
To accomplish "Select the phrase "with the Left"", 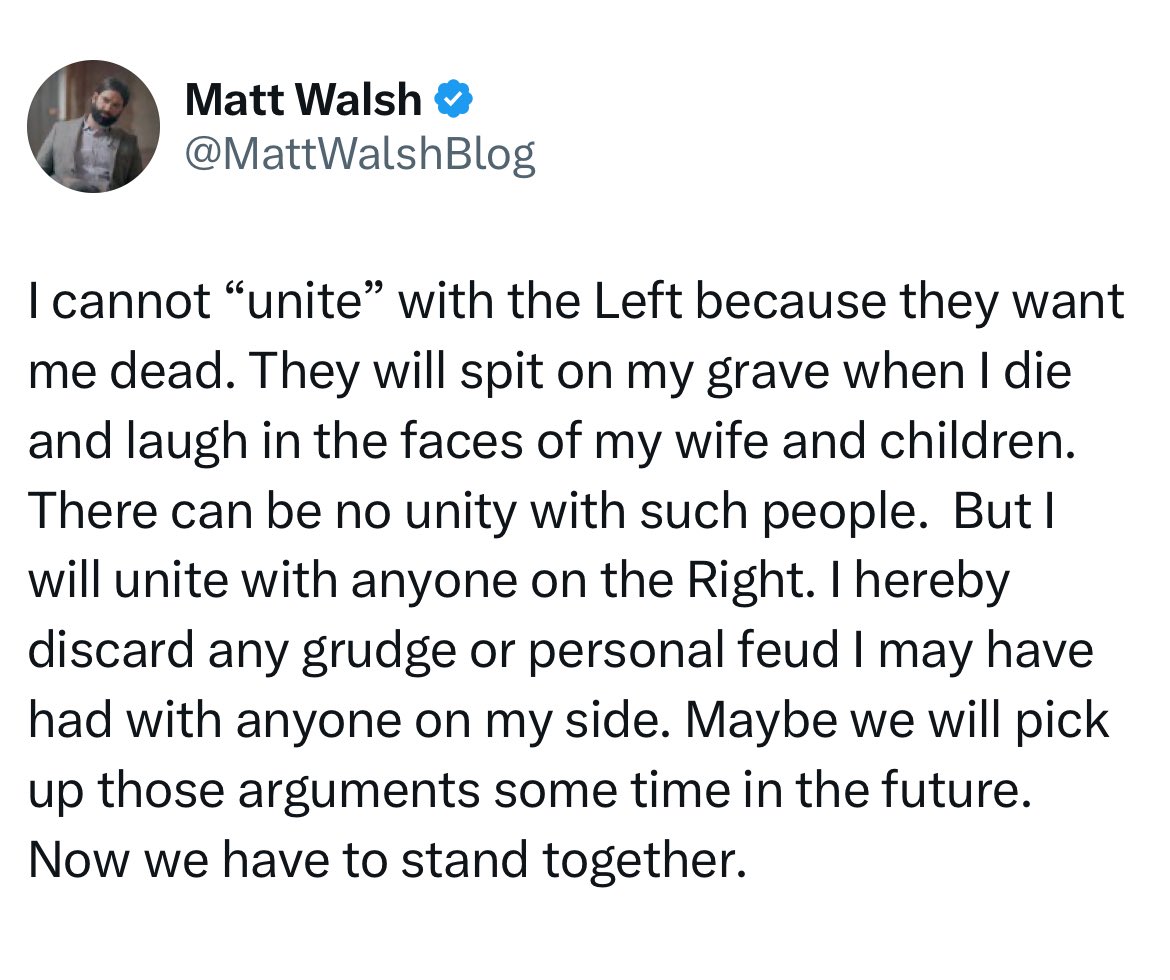I will pos(539,300).
